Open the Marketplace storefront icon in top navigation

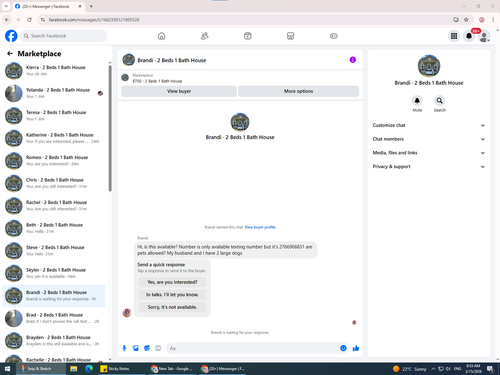[x=290, y=36]
